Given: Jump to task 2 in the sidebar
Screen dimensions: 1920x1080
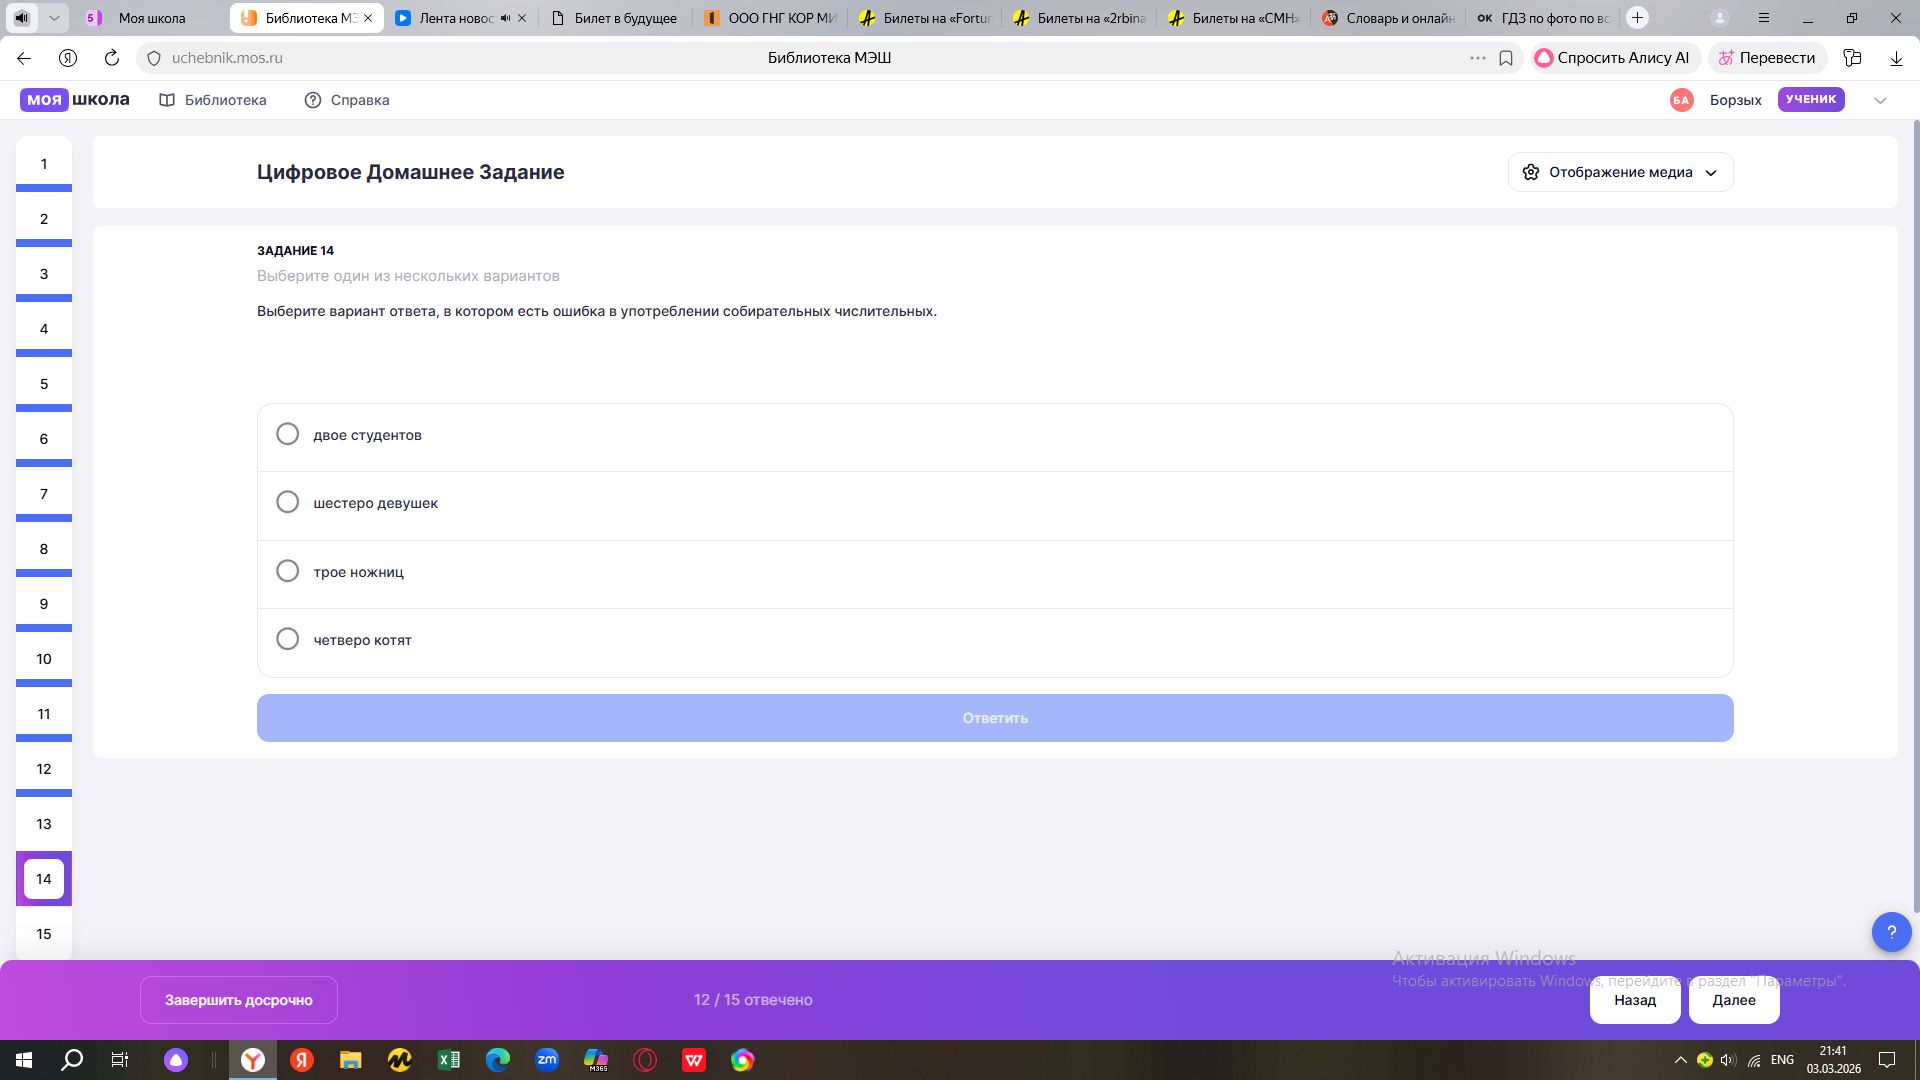Looking at the screenshot, I should 44,219.
